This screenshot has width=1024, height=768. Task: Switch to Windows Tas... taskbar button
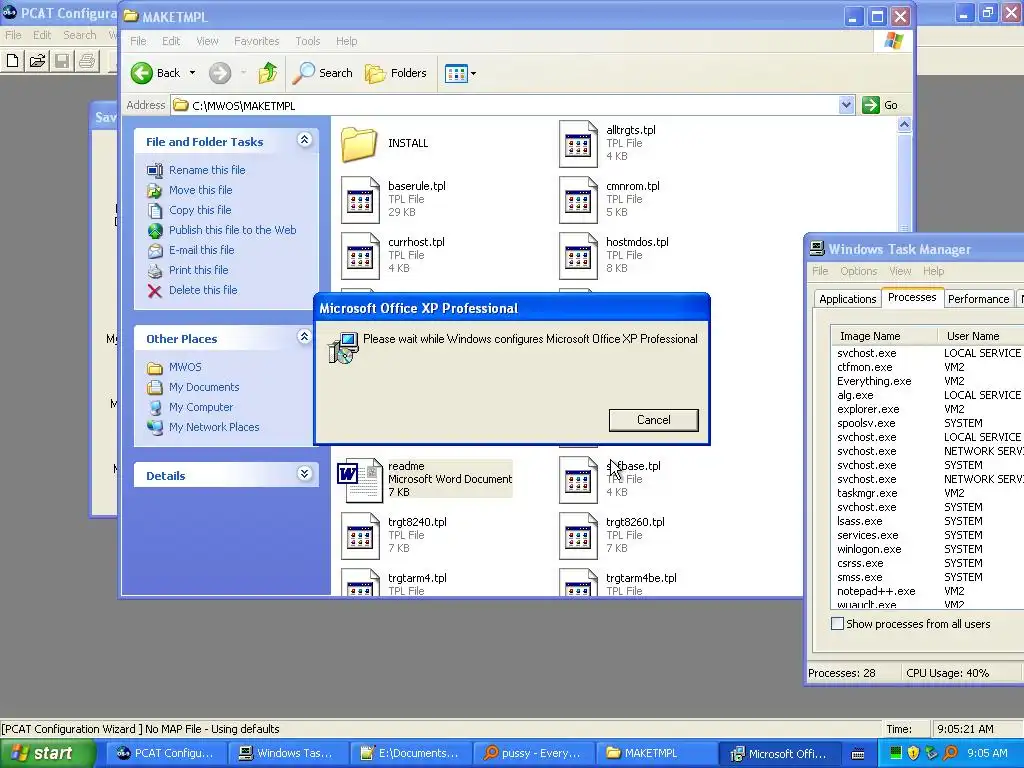[287, 754]
